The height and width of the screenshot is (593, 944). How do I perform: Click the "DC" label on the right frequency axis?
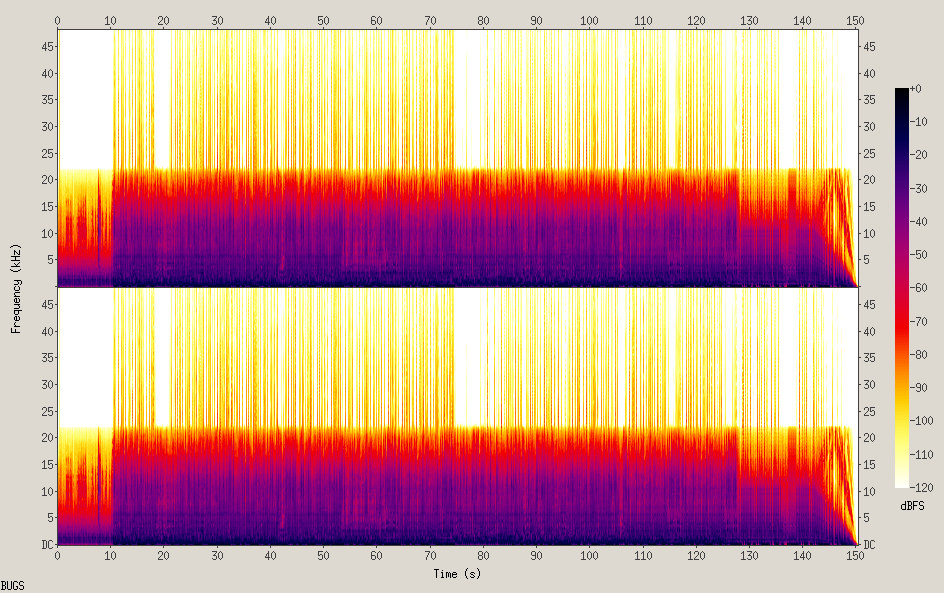869,545
